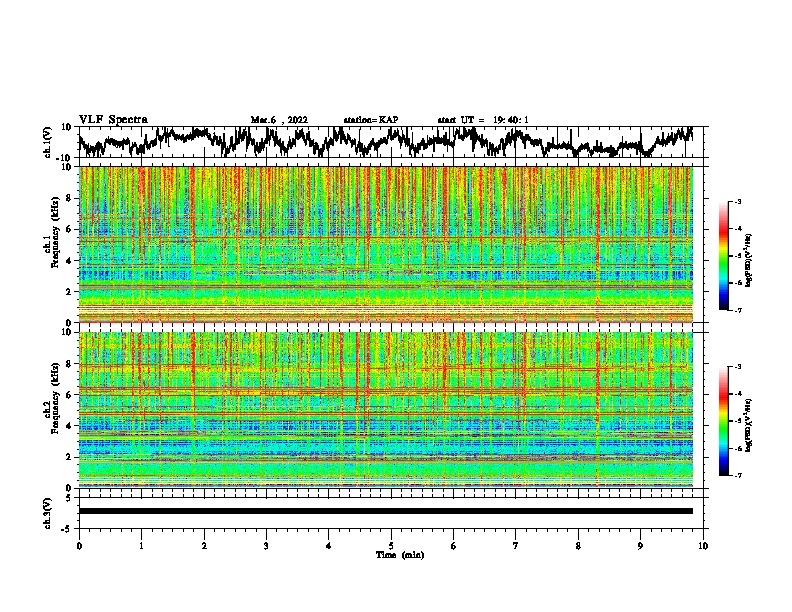This screenshot has height=612, width=792.
Task: Click the time axis tick label "6"
Action: (x=454, y=546)
